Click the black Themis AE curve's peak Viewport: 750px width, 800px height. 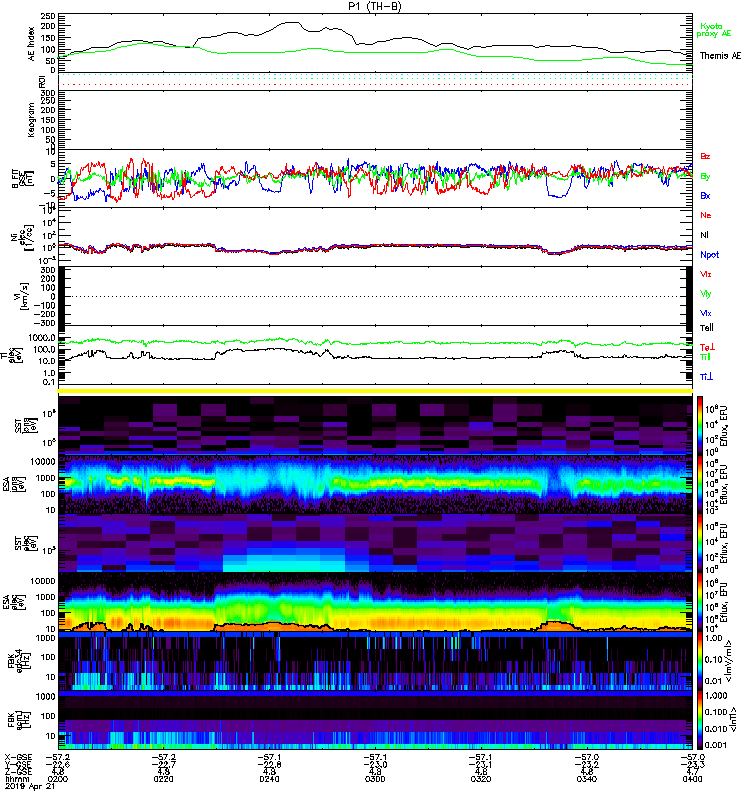pos(292,22)
